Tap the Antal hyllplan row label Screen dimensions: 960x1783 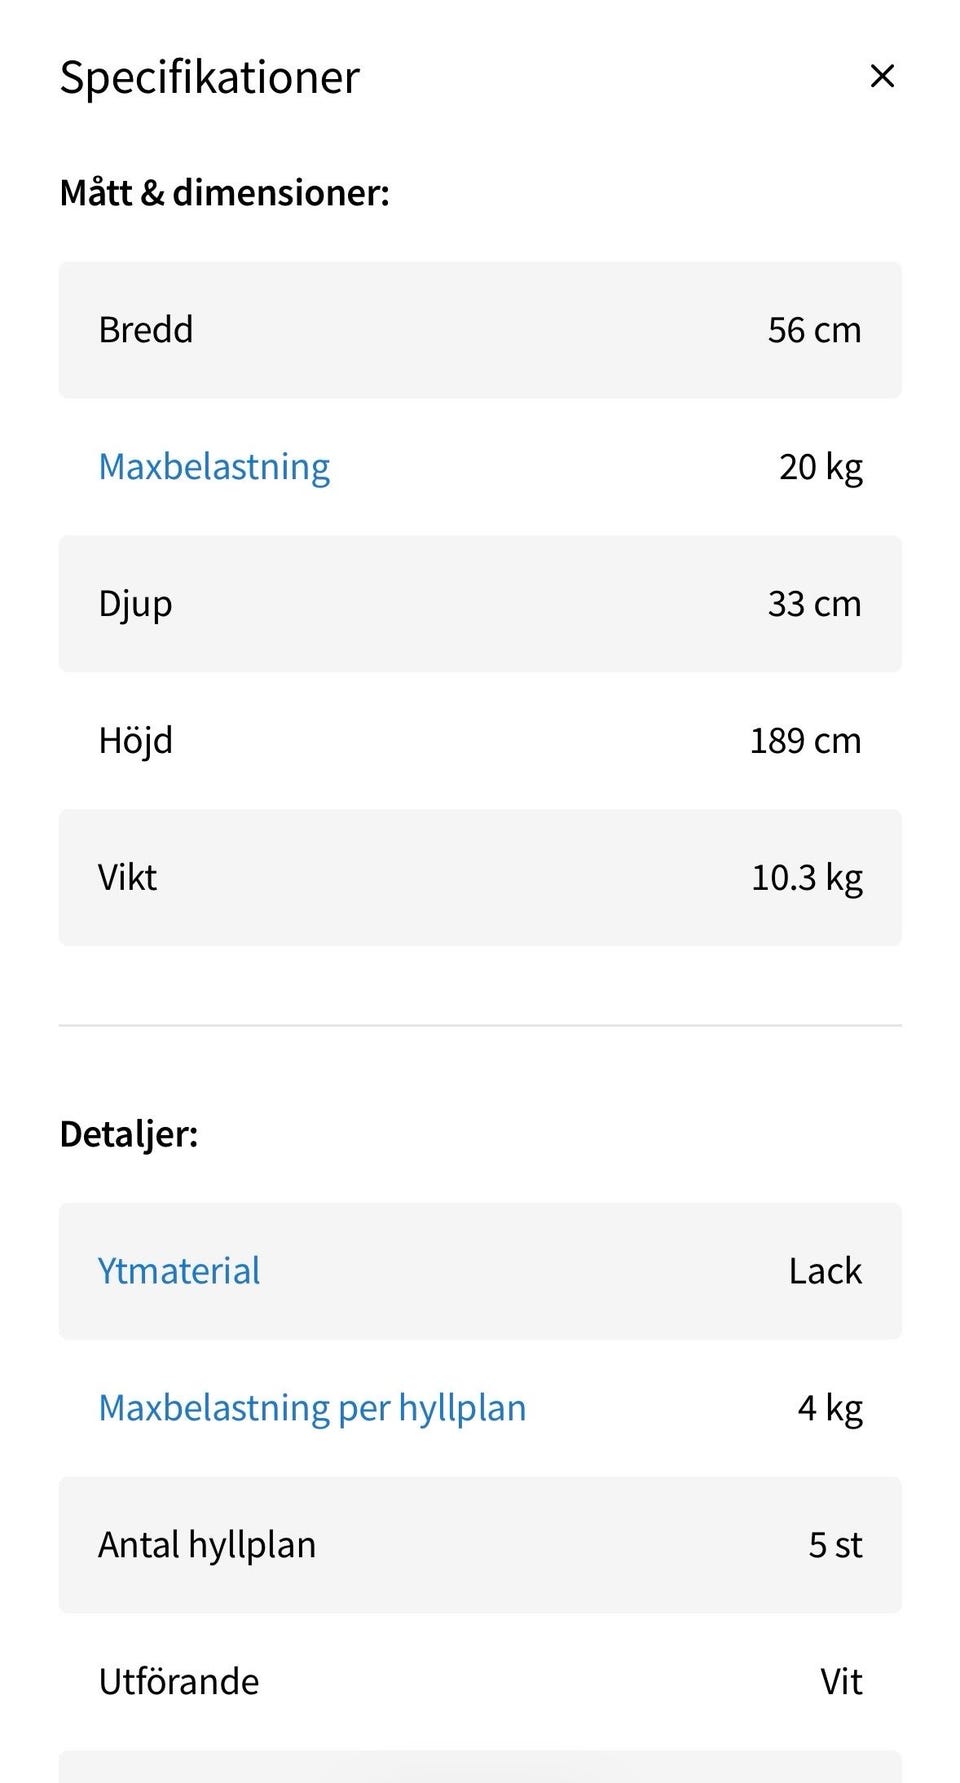pyautogui.click(x=207, y=1545)
